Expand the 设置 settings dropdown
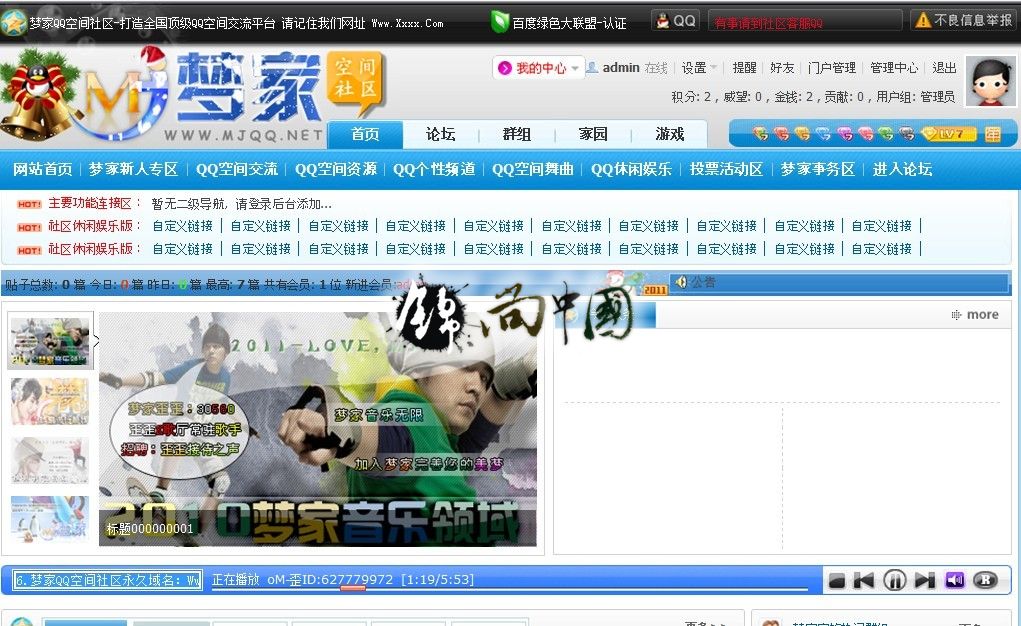The image size is (1021, 626). (x=699, y=68)
